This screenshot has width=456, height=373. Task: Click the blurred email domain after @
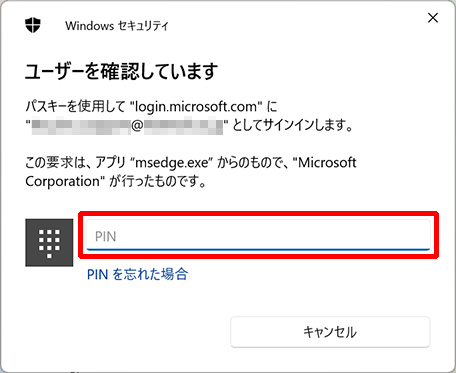(x=183, y=127)
